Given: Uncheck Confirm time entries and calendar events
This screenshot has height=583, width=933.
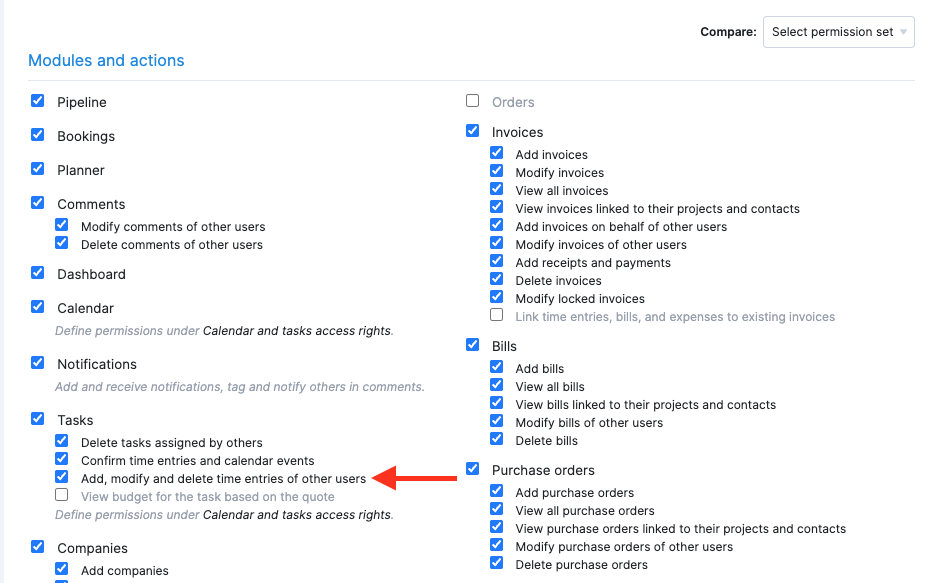Looking at the screenshot, I should click(x=62, y=459).
